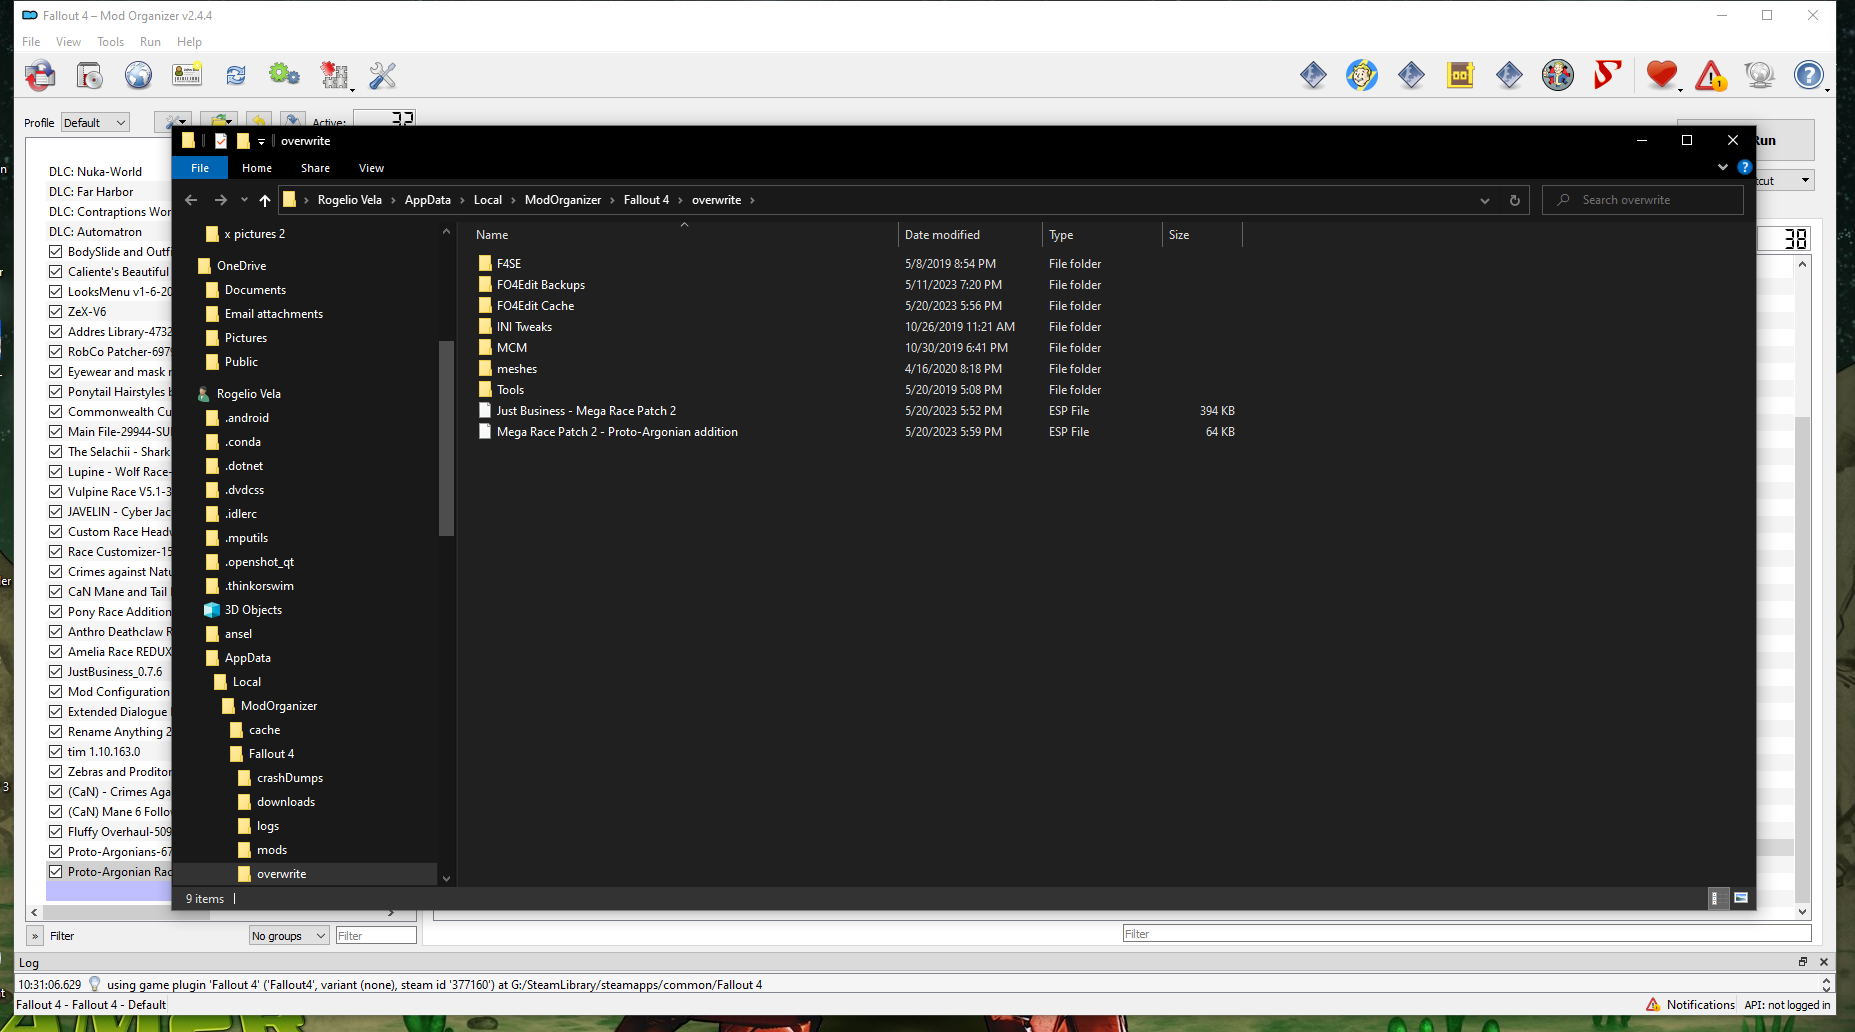Switch Explorer to large icons view
This screenshot has width=1855, height=1032.
(x=1741, y=898)
